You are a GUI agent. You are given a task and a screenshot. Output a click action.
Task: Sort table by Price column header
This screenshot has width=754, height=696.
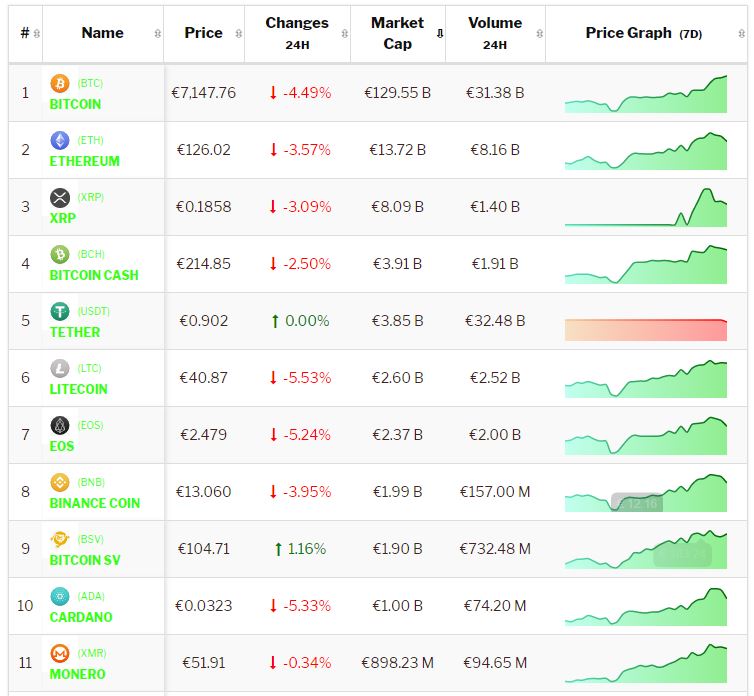pos(204,33)
